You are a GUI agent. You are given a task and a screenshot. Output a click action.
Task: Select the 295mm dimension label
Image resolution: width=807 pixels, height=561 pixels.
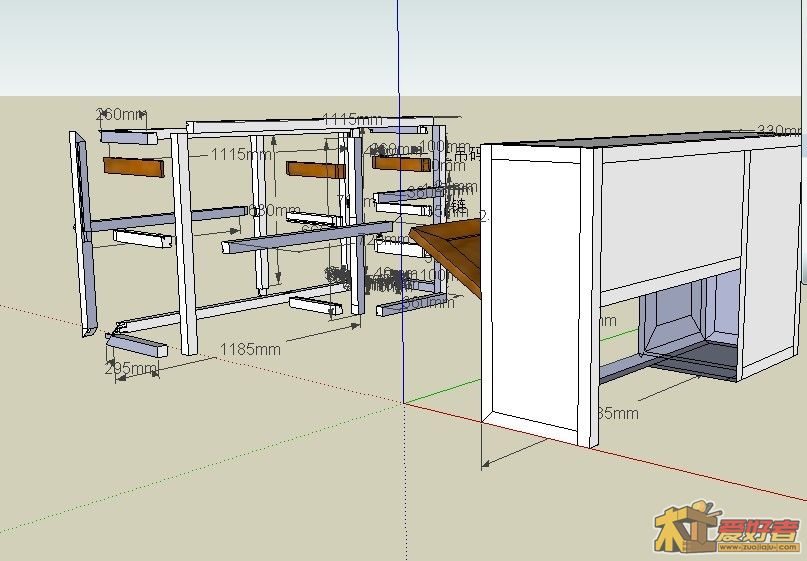pyautogui.click(x=131, y=369)
